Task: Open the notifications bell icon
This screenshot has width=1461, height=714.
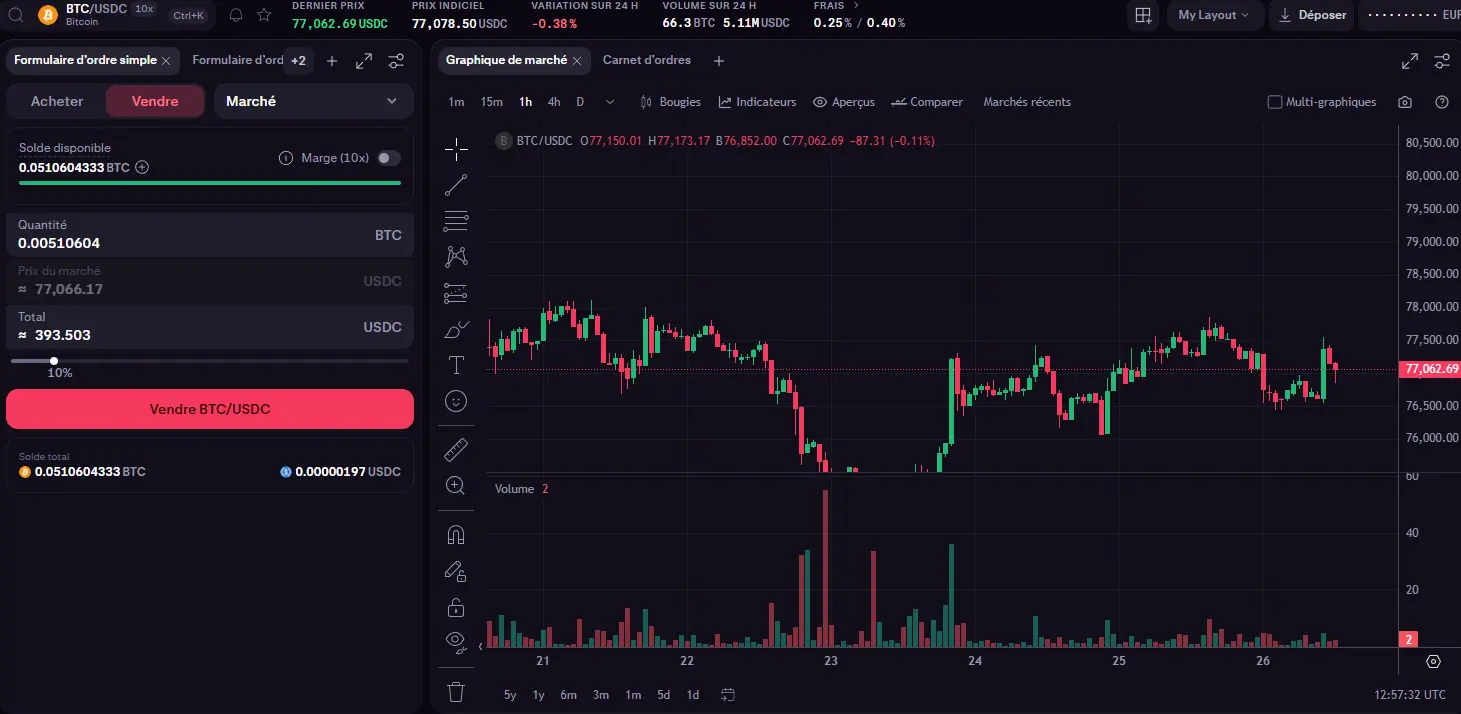Action: 236,15
